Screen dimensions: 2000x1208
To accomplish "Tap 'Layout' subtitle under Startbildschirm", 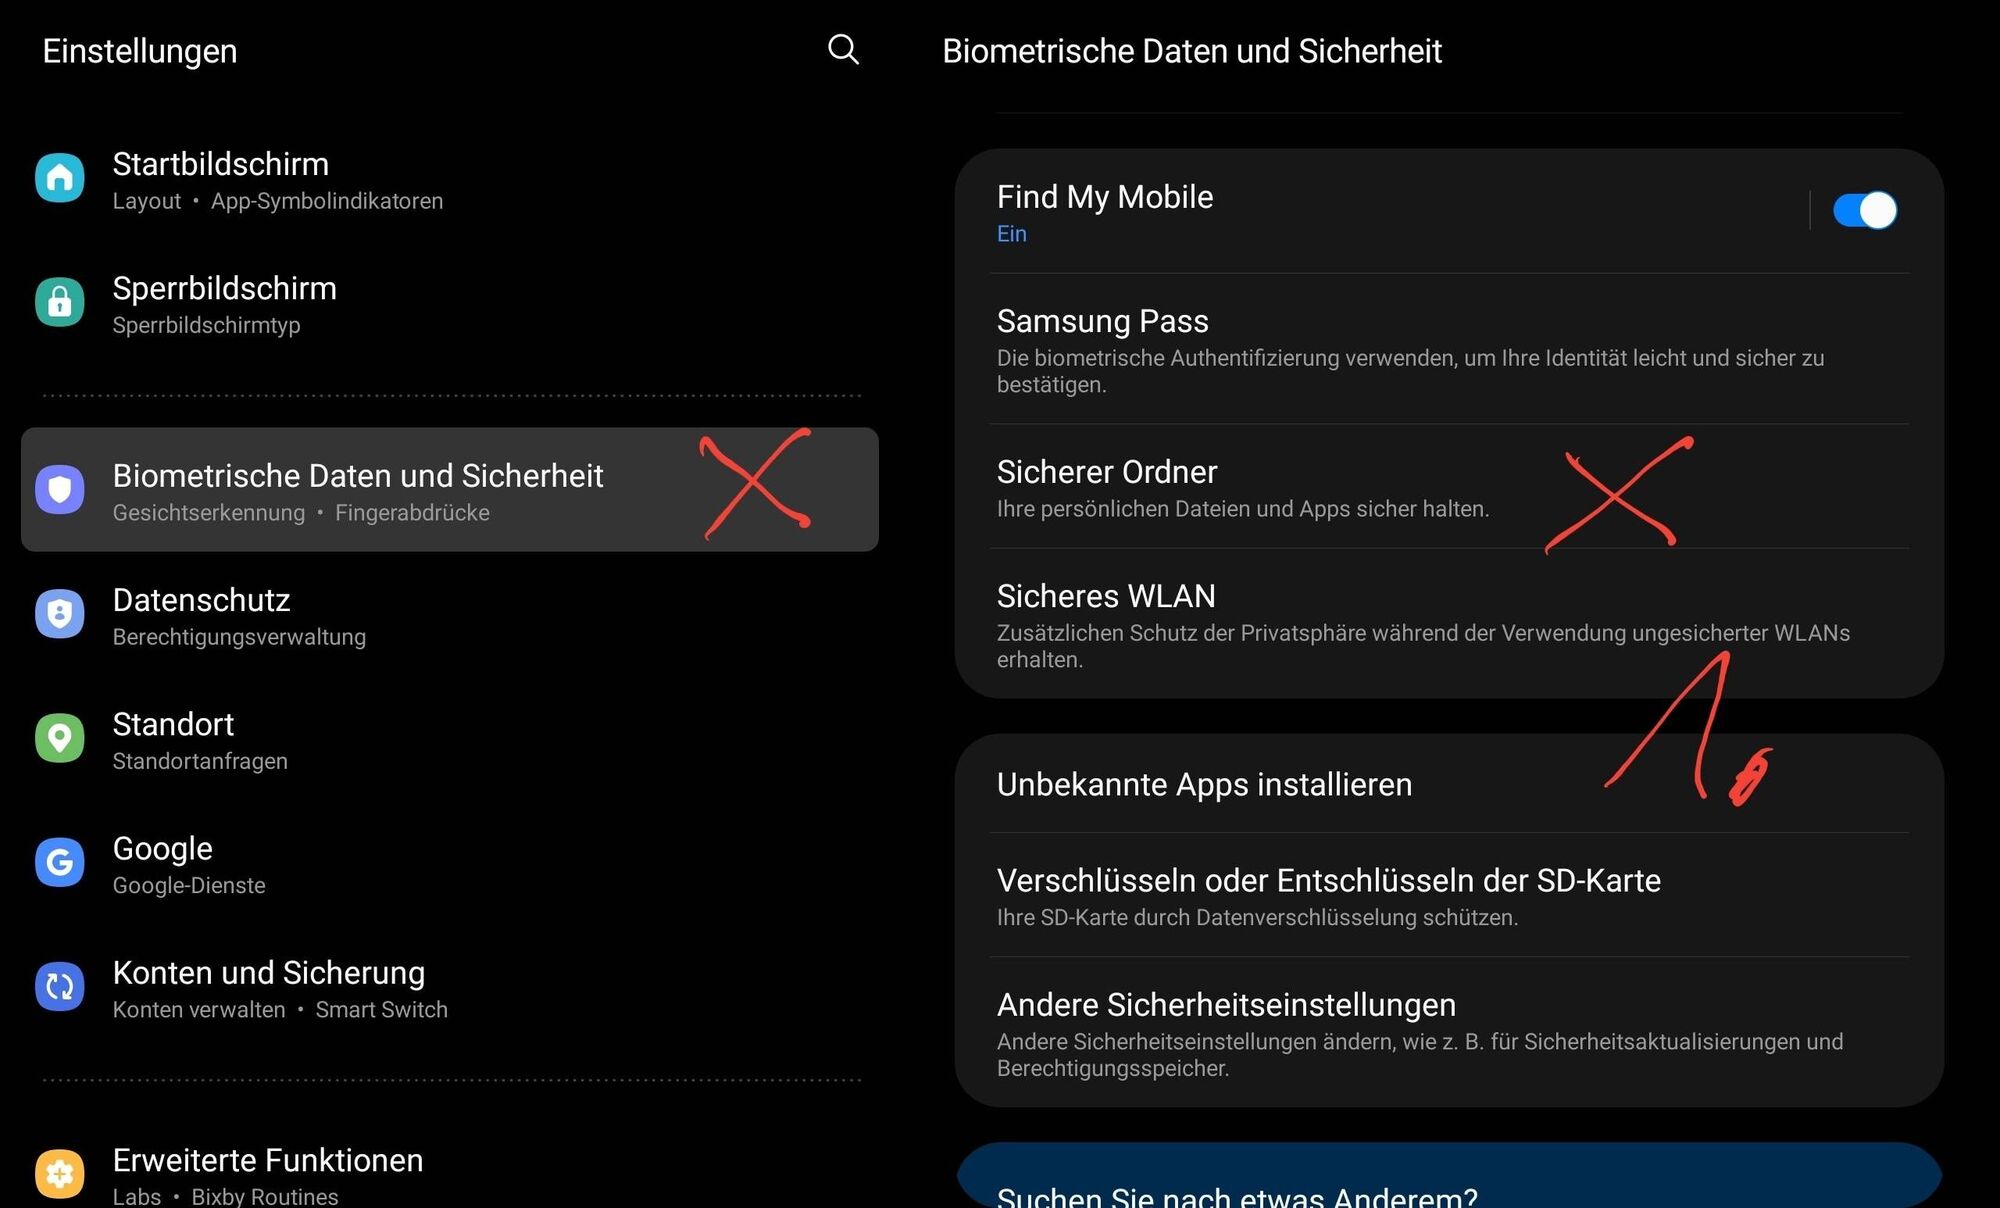I will pyautogui.click(x=147, y=201).
